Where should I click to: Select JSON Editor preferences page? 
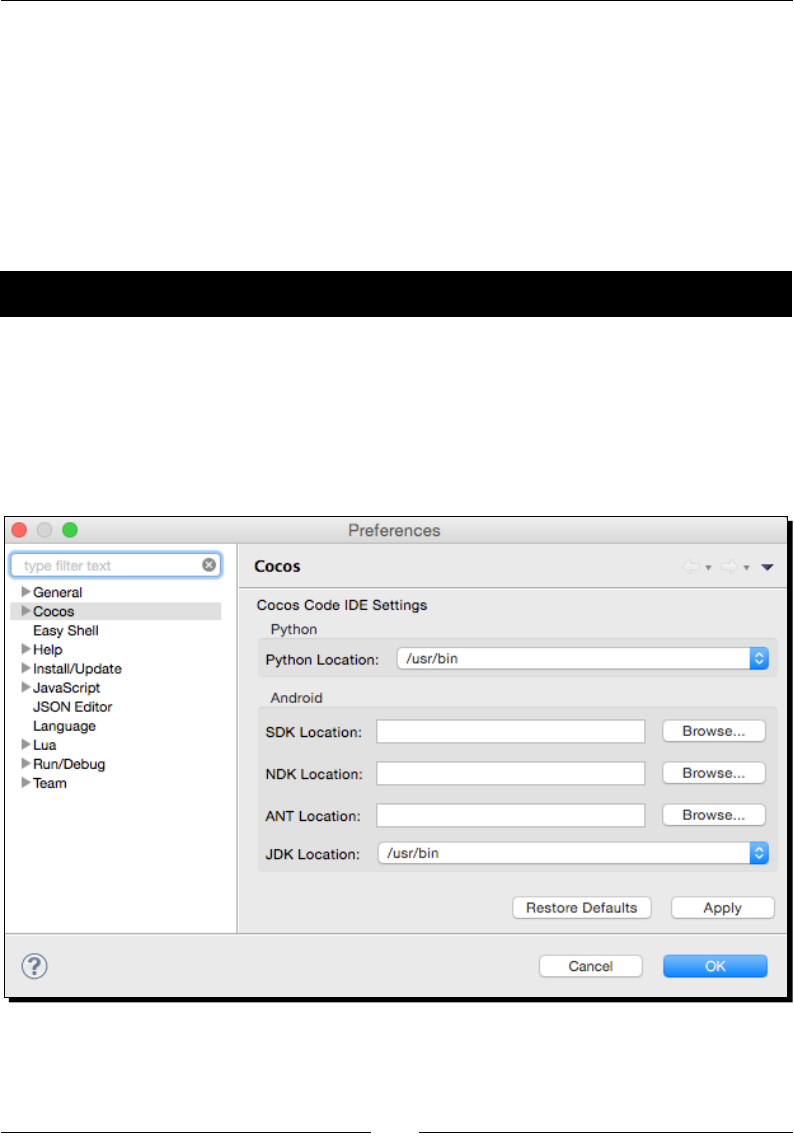[72, 706]
